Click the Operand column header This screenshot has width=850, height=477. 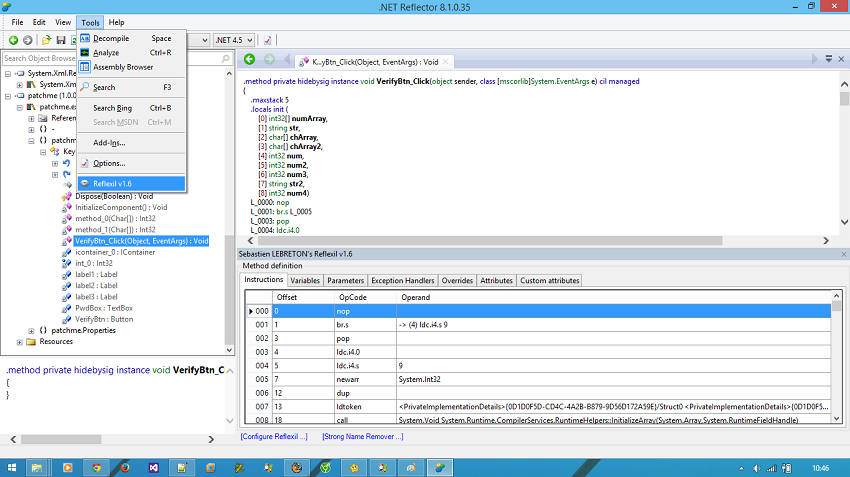click(614, 297)
